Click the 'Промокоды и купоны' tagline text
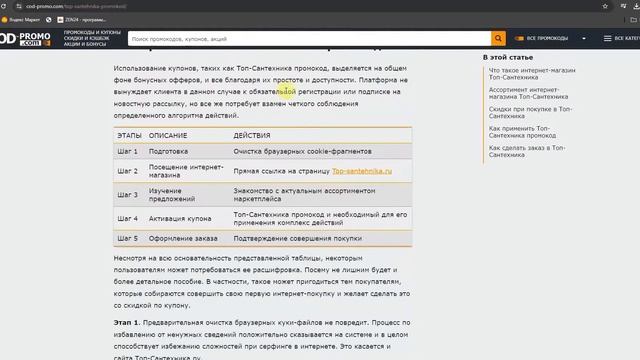Image resolution: width=640 pixels, height=360 pixels. pyautogui.click(x=92, y=32)
